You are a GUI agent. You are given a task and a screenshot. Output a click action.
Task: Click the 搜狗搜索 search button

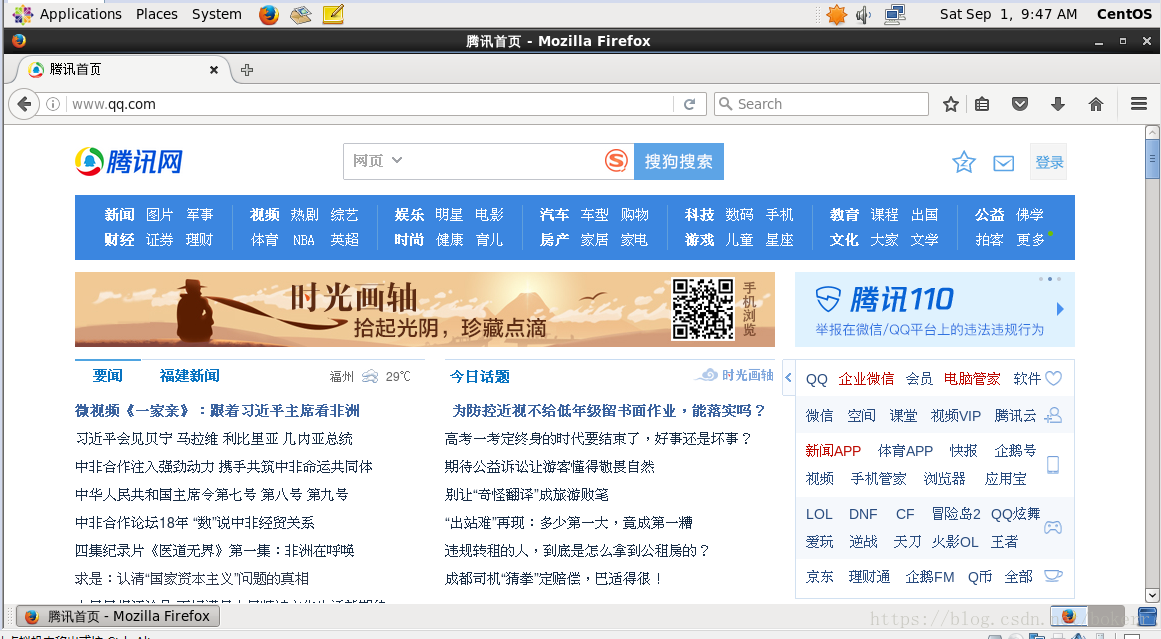coord(678,161)
